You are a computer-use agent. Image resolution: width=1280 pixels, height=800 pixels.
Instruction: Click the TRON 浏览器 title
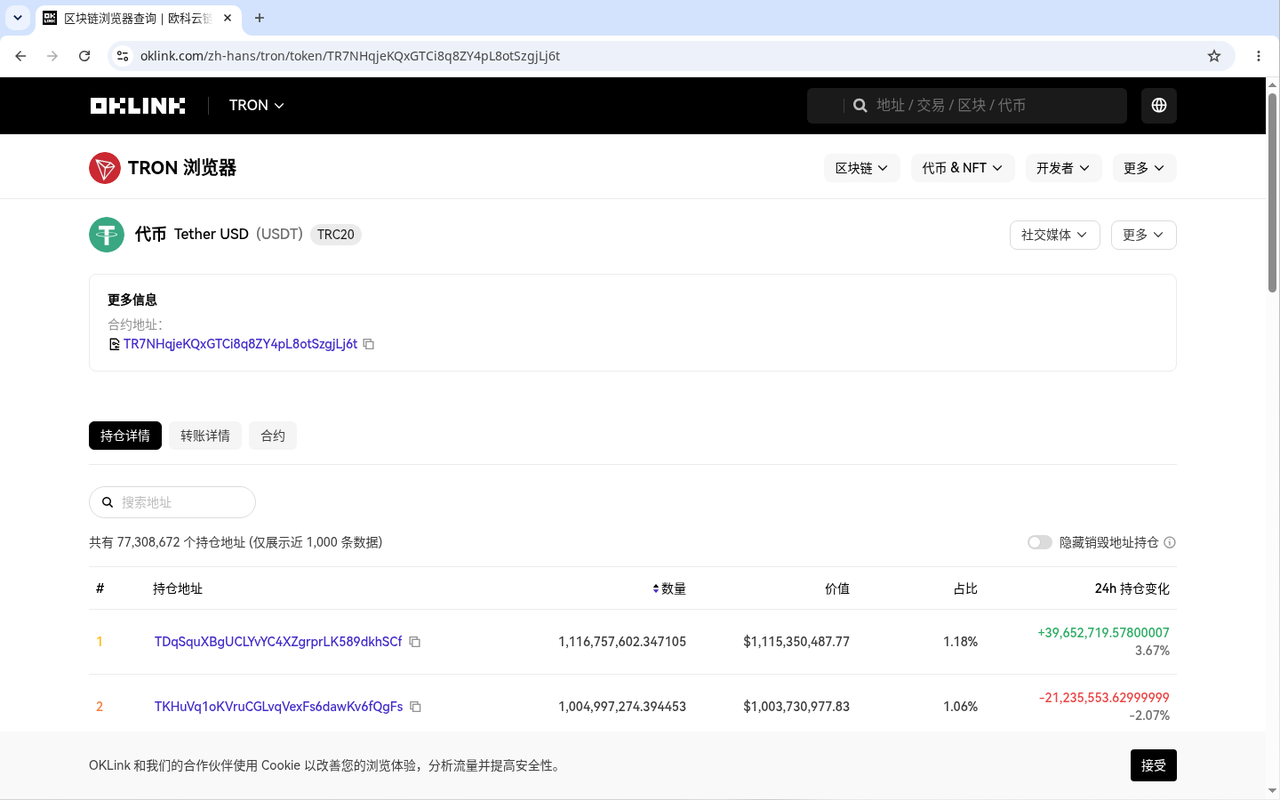(182, 168)
